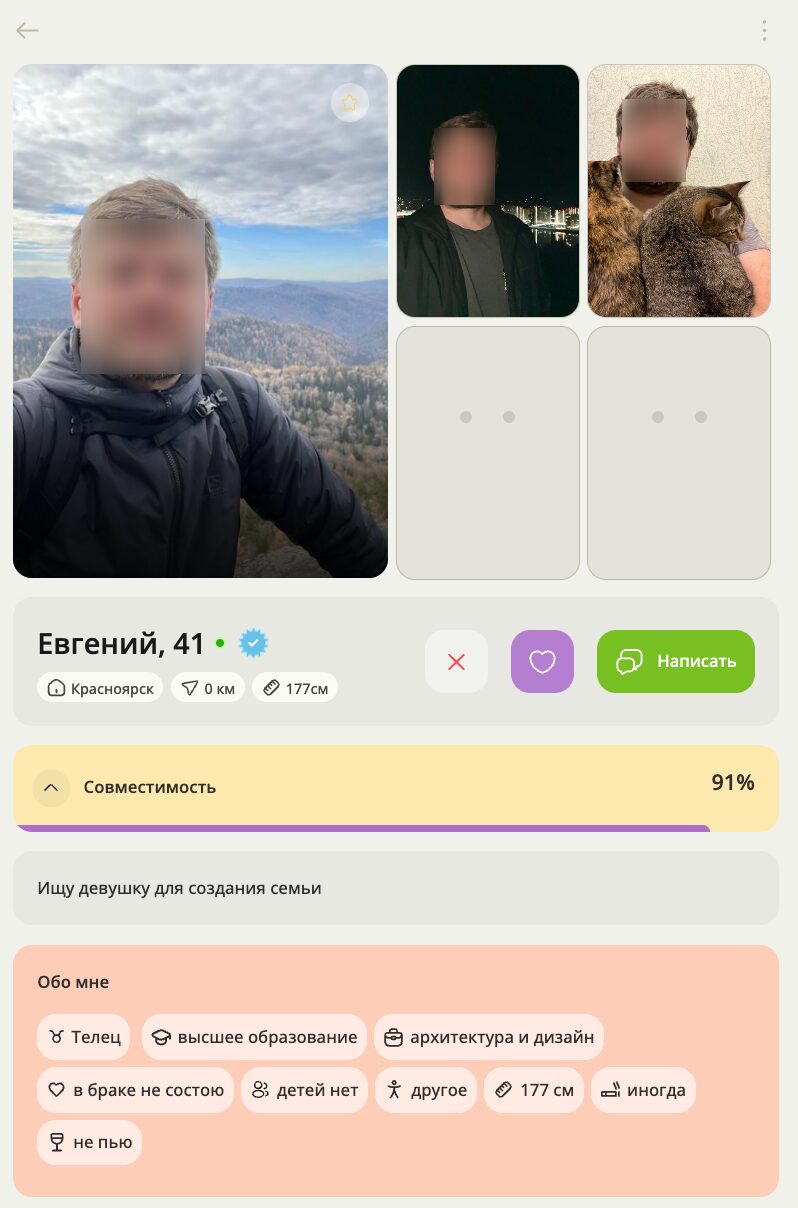This screenshot has width=798, height=1208.
Task: Click the 177см height tag
Action: point(295,688)
